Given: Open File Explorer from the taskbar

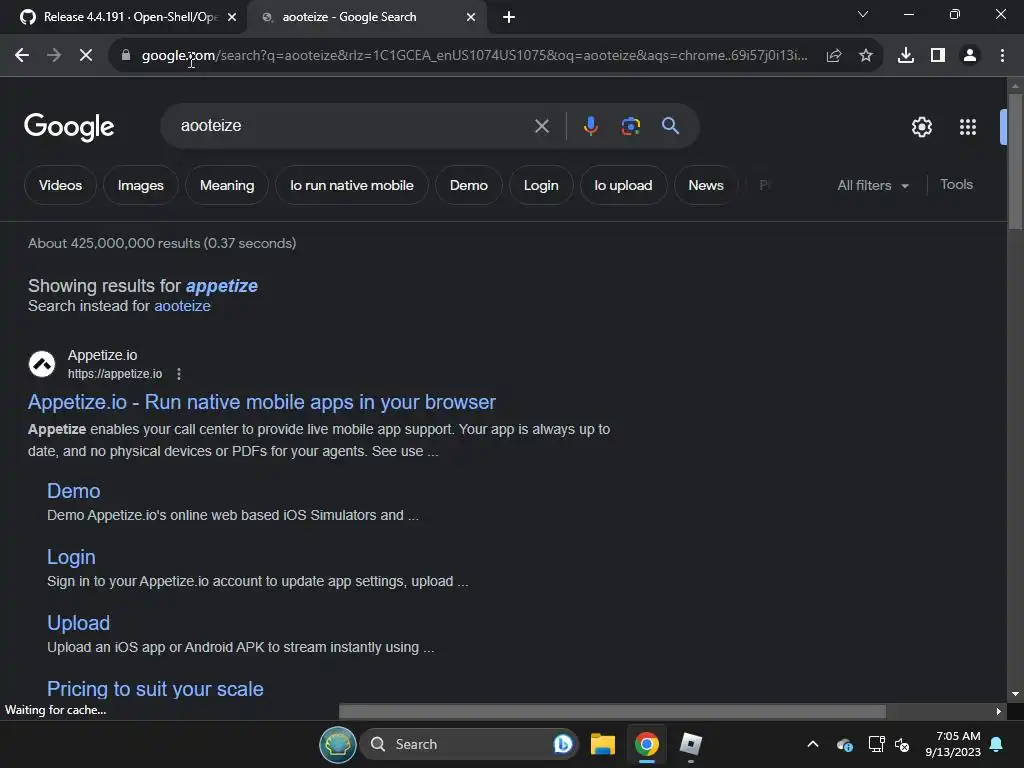Looking at the screenshot, I should click(603, 744).
